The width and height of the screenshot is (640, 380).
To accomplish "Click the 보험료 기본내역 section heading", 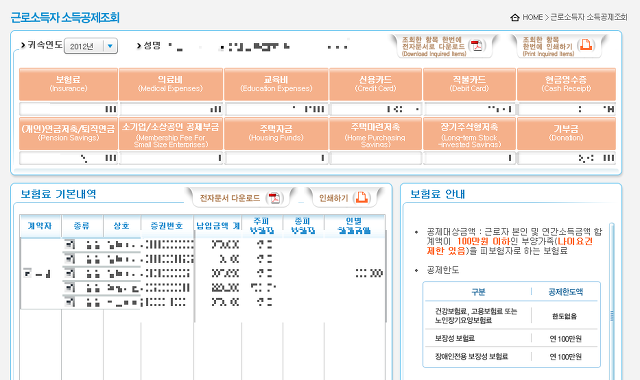I will (x=58, y=194).
